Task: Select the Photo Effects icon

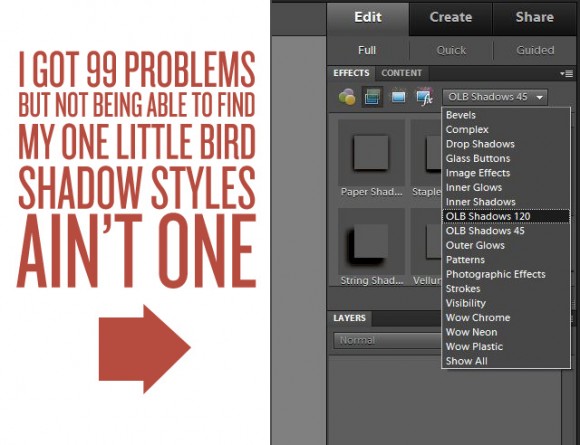Action: click(398, 97)
